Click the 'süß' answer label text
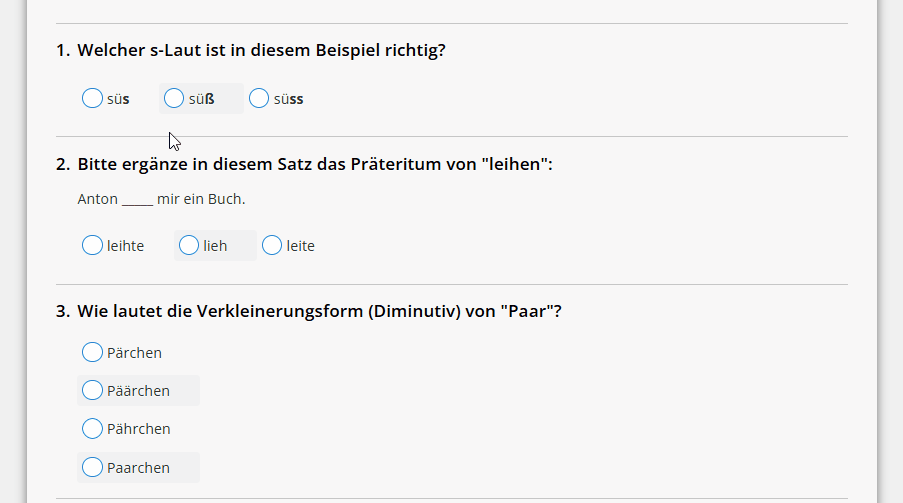Viewport: 903px width, 503px height. (x=202, y=99)
